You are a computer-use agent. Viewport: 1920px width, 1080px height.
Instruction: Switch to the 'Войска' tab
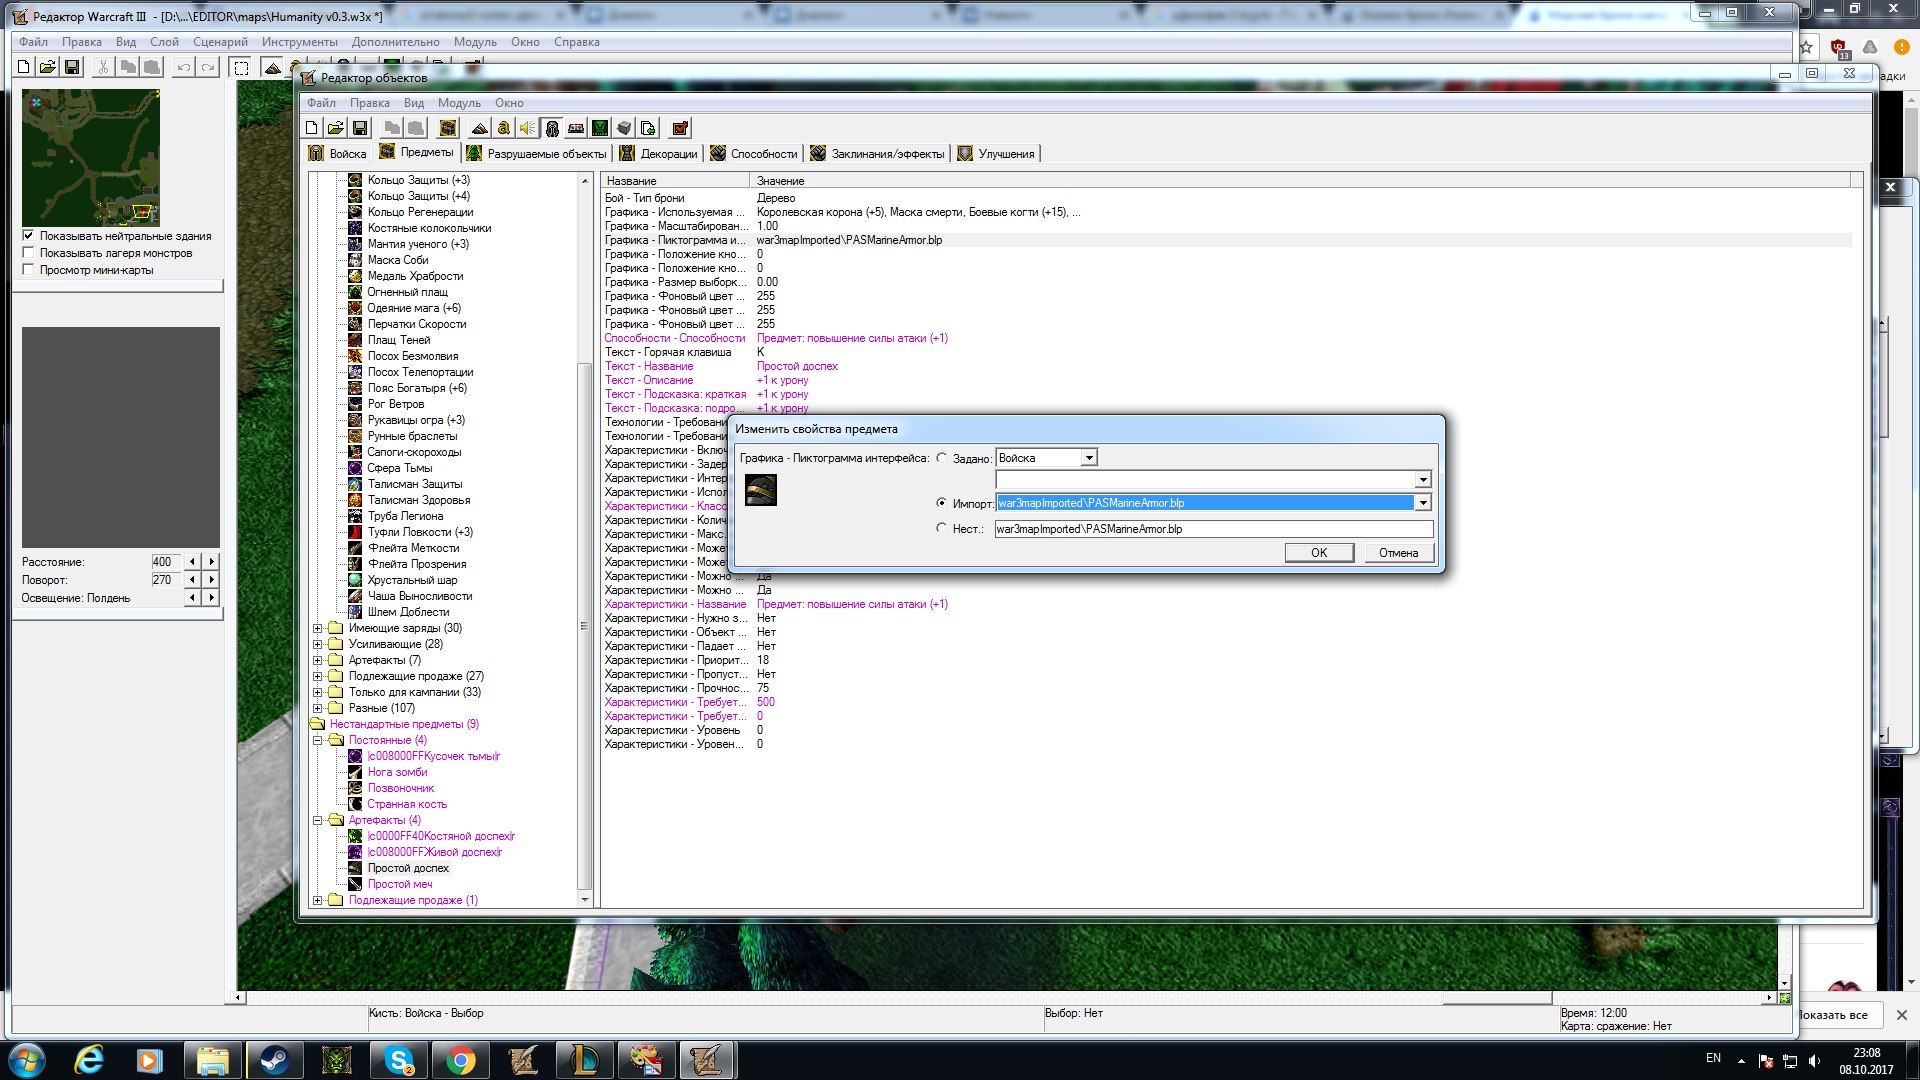click(338, 153)
